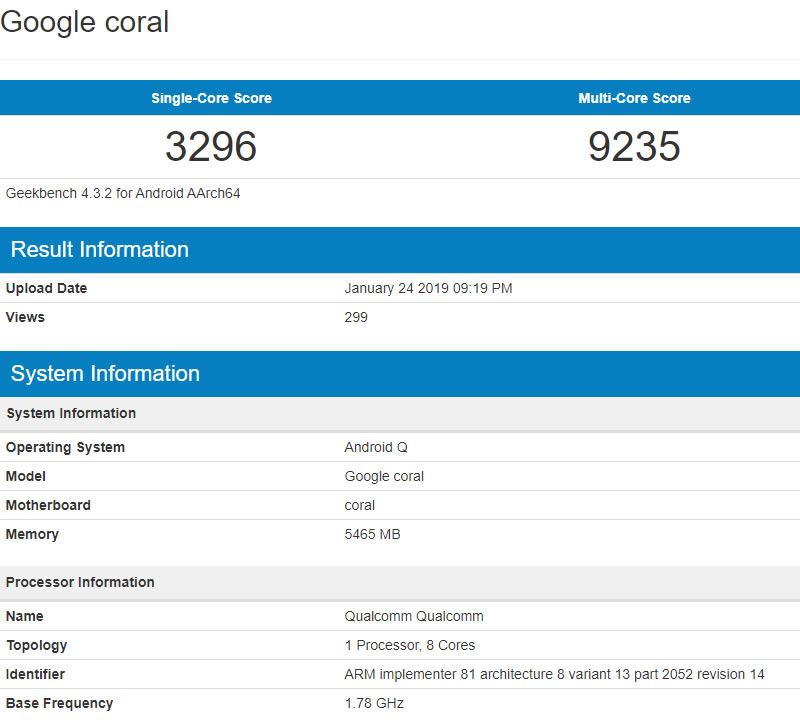Click the Motherboard row label
Image resolution: width=800 pixels, height=720 pixels.
[48, 505]
